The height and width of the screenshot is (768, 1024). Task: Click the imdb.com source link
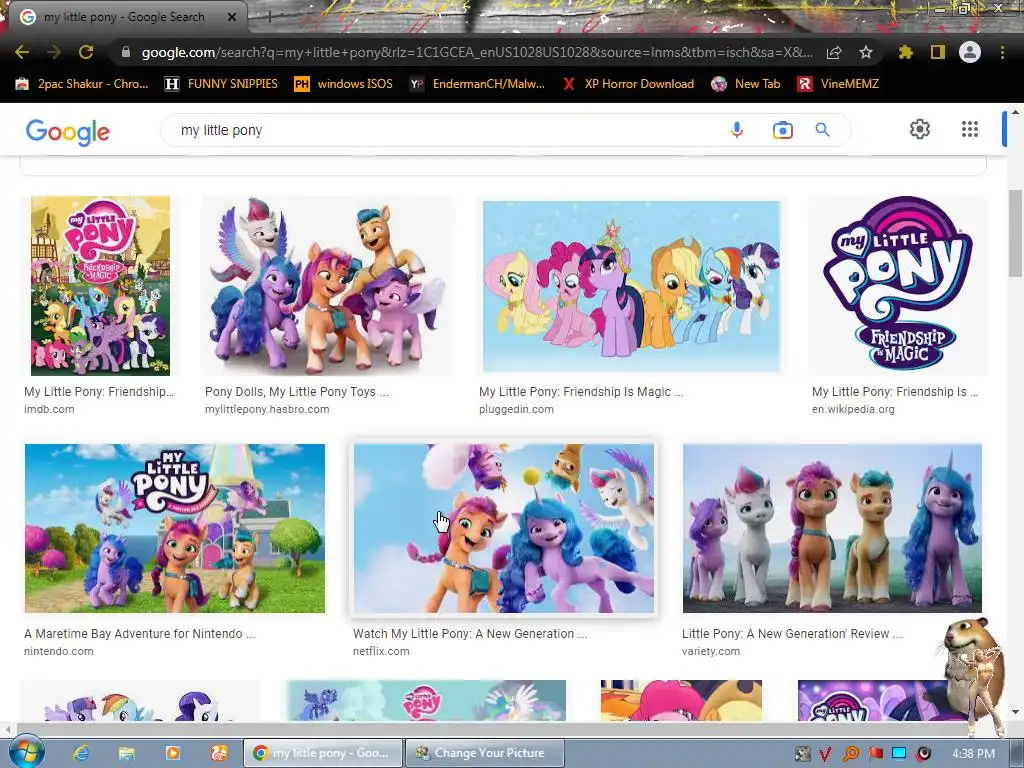(x=49, y=409)
